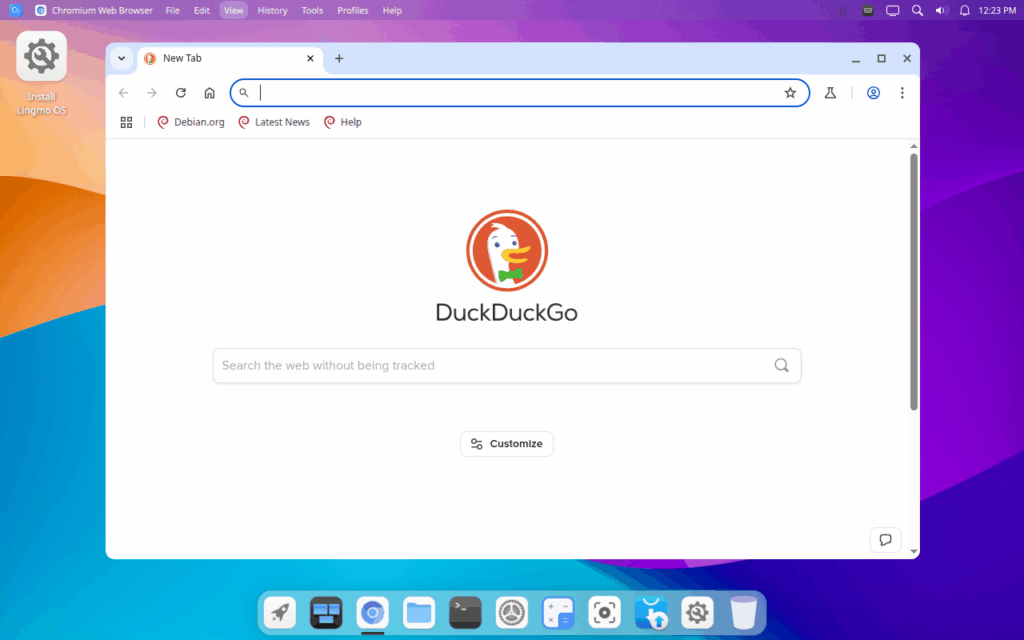Select the New Tab tab
1024x640 pixels.
point(220,58)
